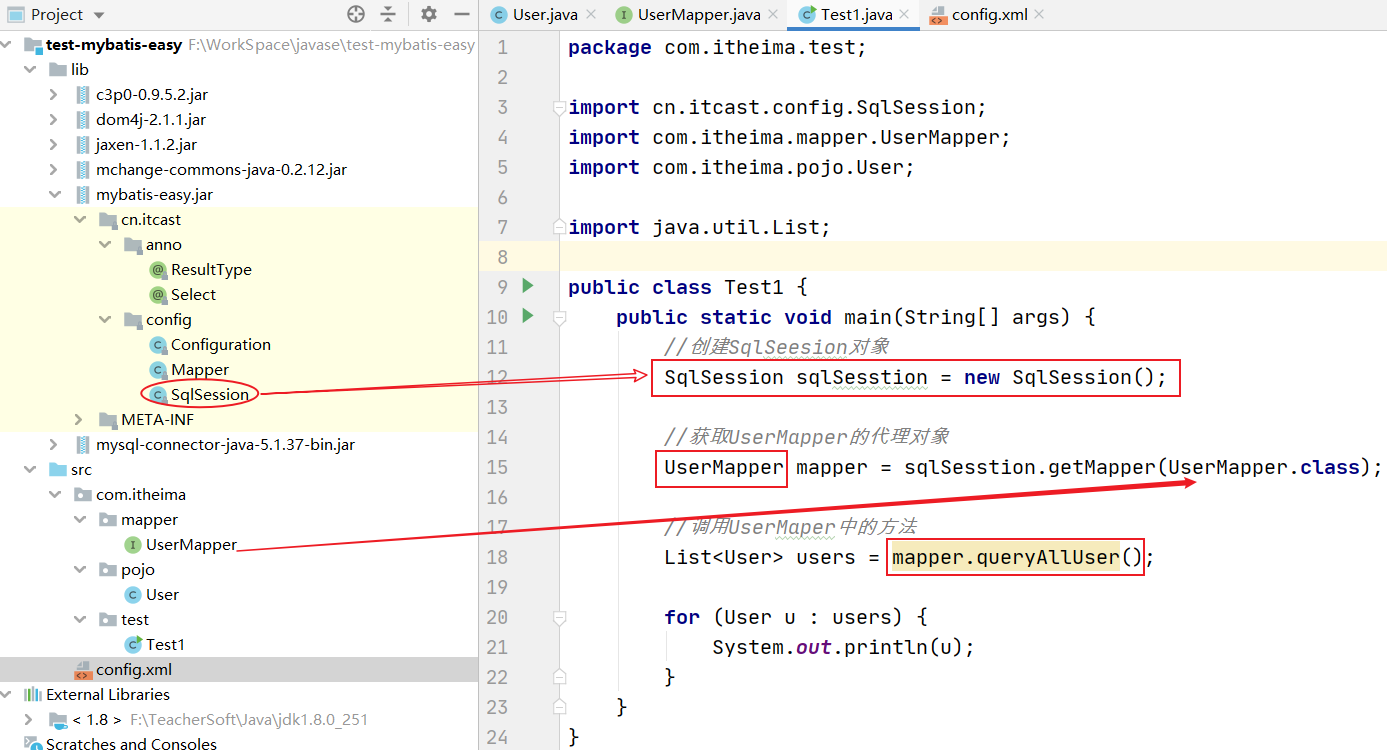Open the config.xml tab

pyautogui.click(x=986, y=14)
